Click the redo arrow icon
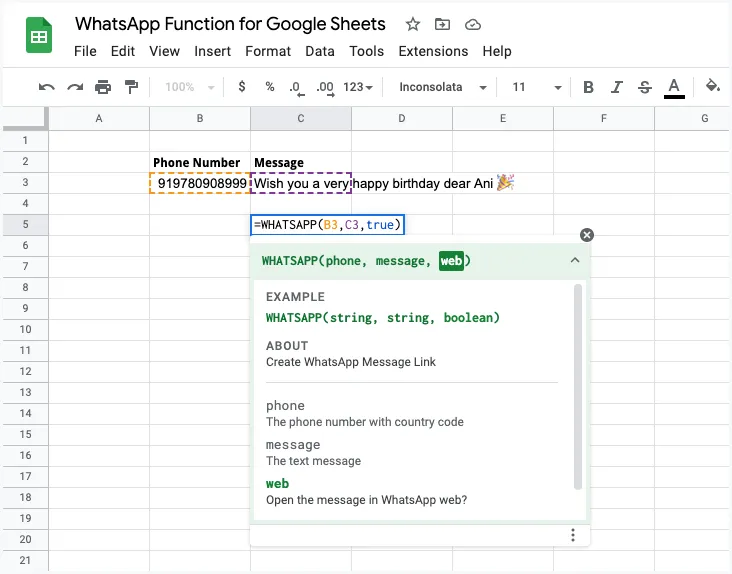This screenshot has width=732, height=574. click(75, 87)
